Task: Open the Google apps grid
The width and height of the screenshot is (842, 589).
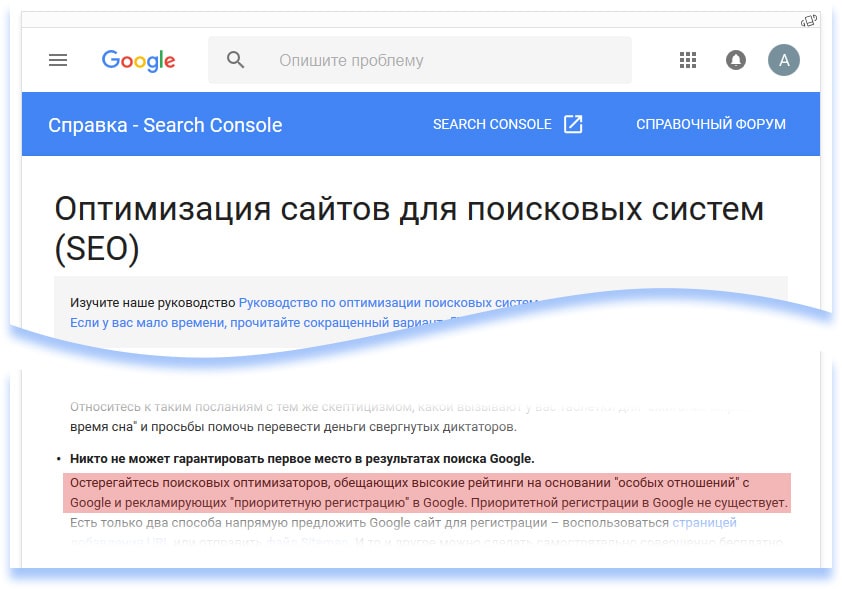Action: (688, 60)
